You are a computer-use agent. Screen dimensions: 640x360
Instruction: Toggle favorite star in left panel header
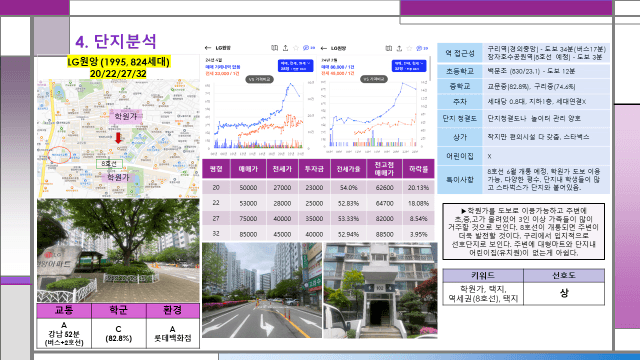296,48
